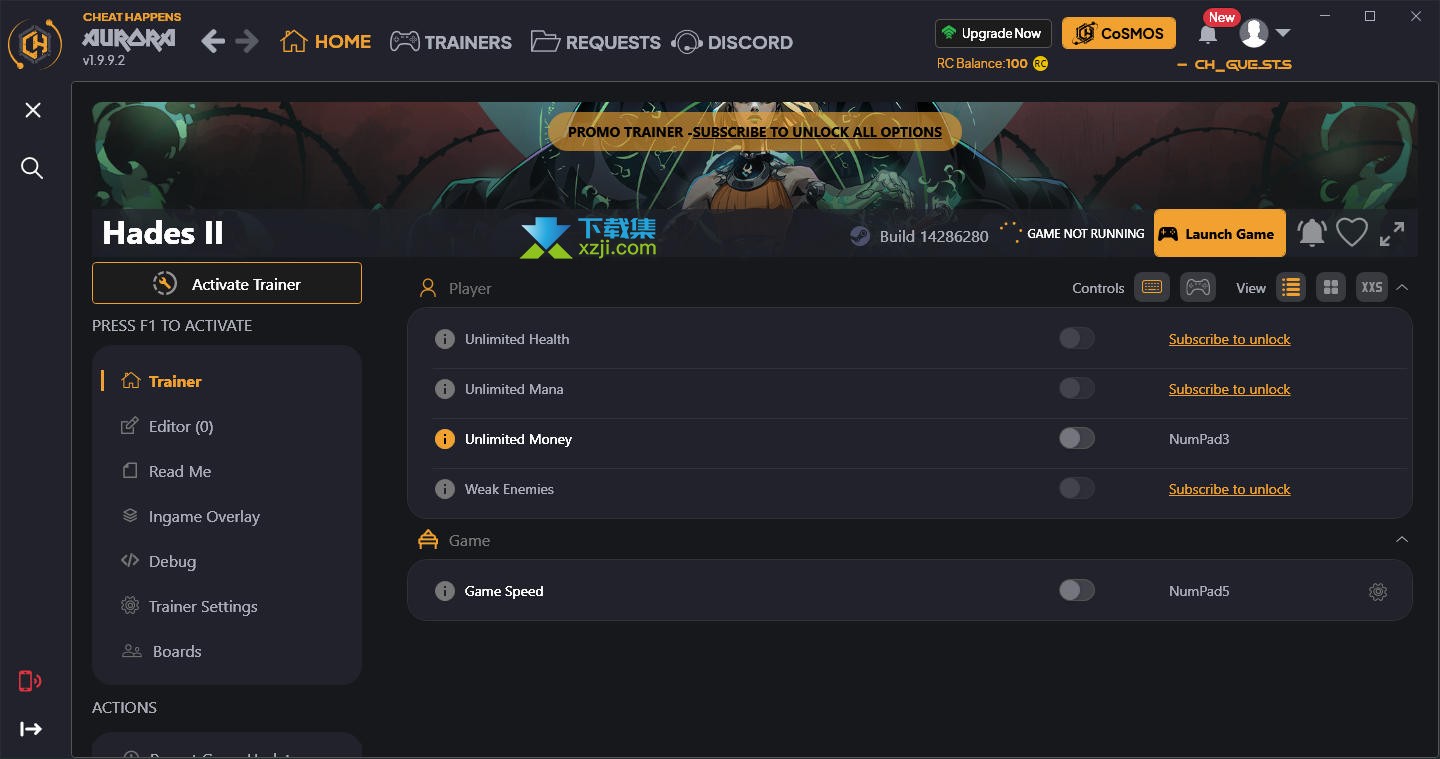Collapse the Game section chevron

coord(1402,540)
